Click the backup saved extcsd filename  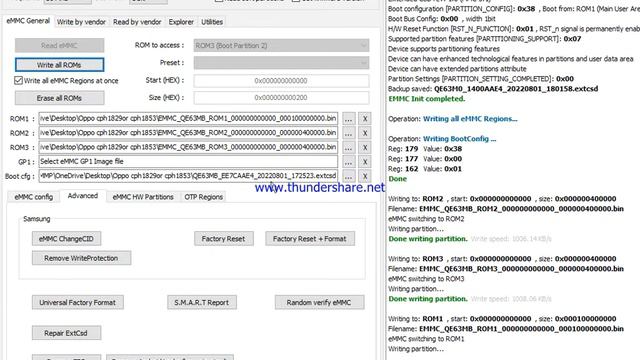(516, 89)
